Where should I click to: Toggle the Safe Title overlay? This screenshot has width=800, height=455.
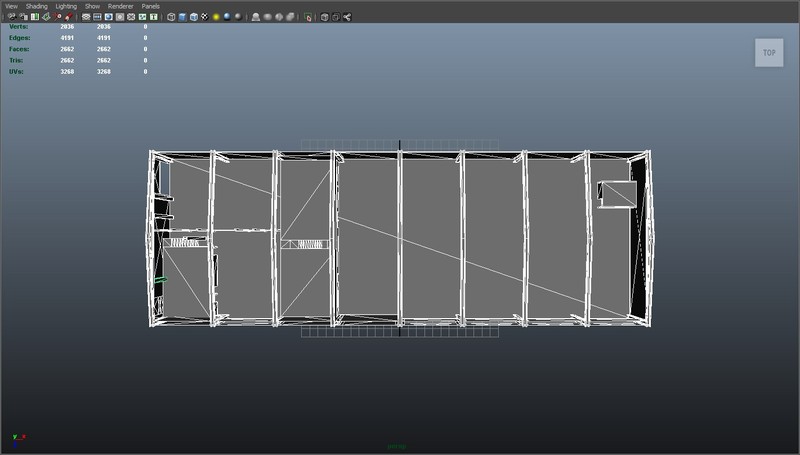pyautogui.click(x=152, y=17)
